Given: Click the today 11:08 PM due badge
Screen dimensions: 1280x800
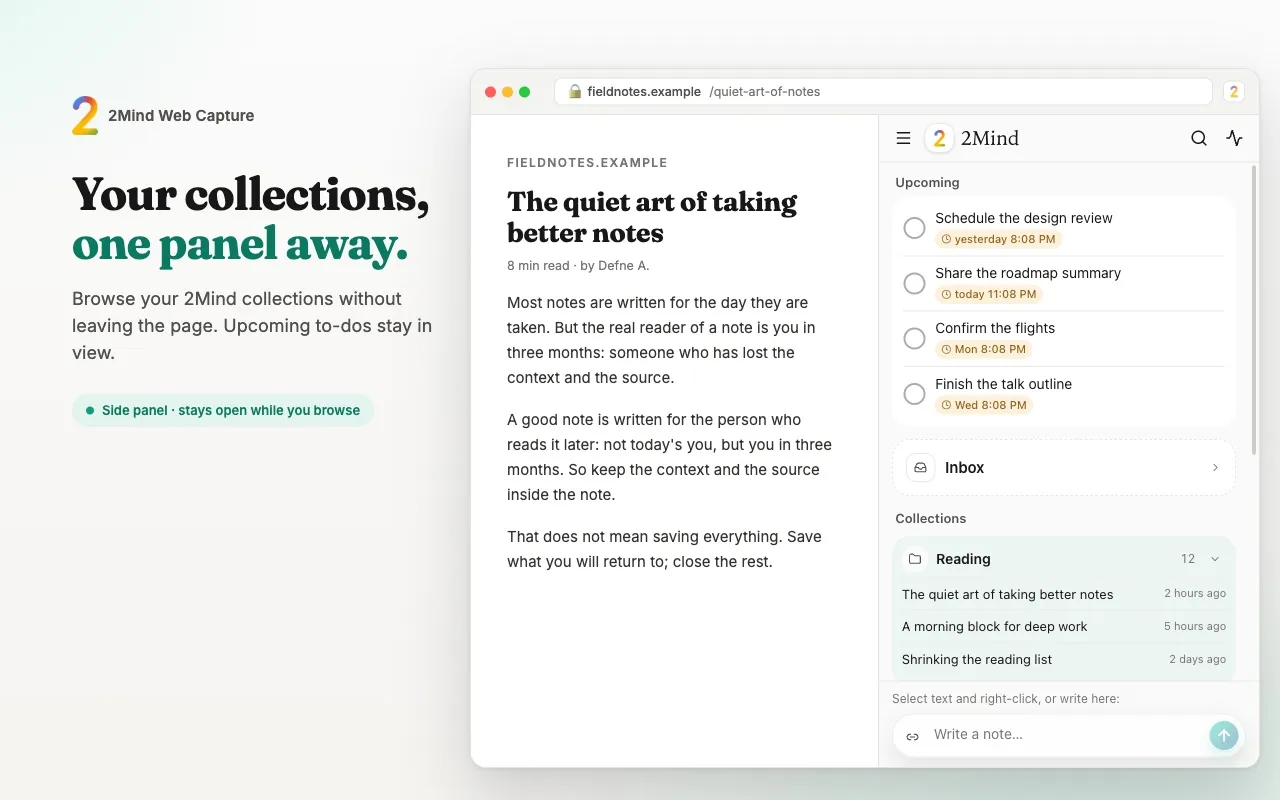Looking at the screenshot, I should [989, 294].
